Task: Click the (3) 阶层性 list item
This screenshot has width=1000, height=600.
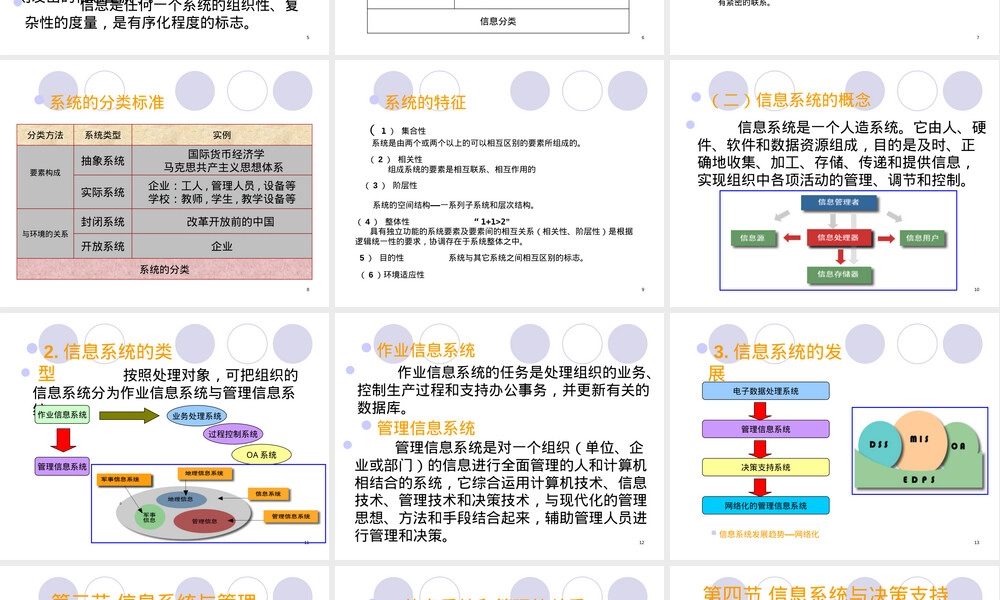Action: coord(391,186)
